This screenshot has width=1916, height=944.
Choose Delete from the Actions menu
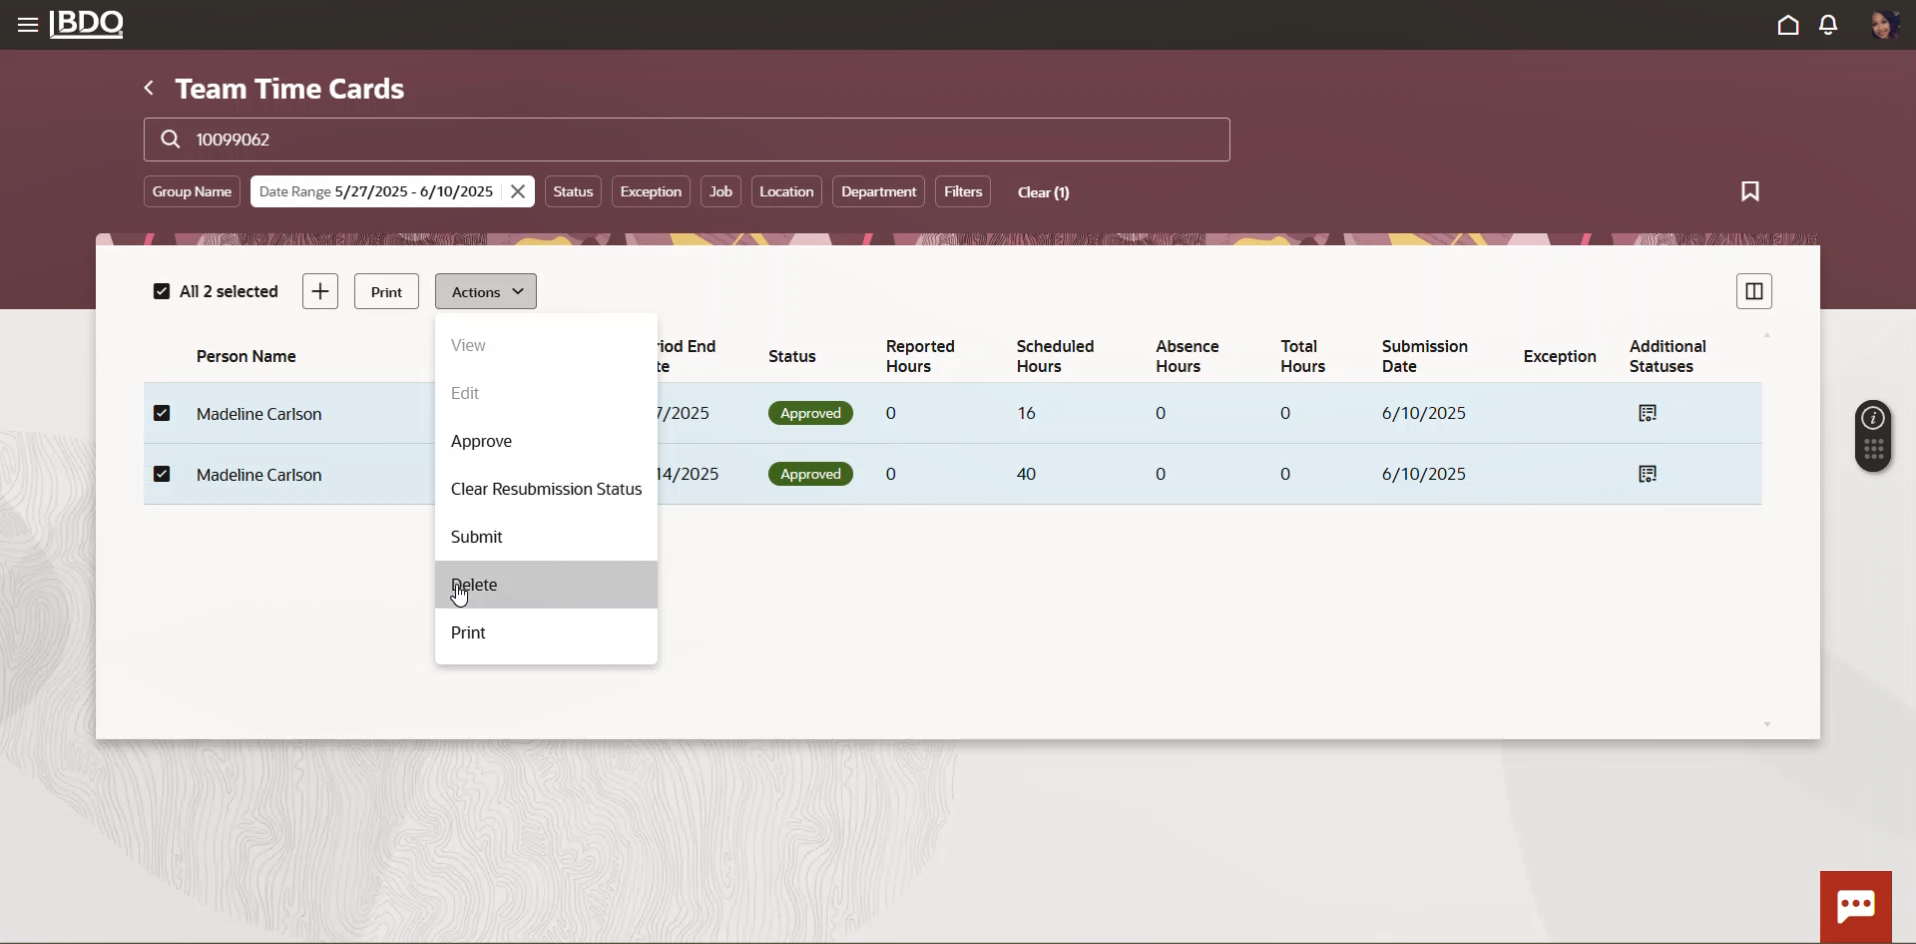(x=546, y=585)
